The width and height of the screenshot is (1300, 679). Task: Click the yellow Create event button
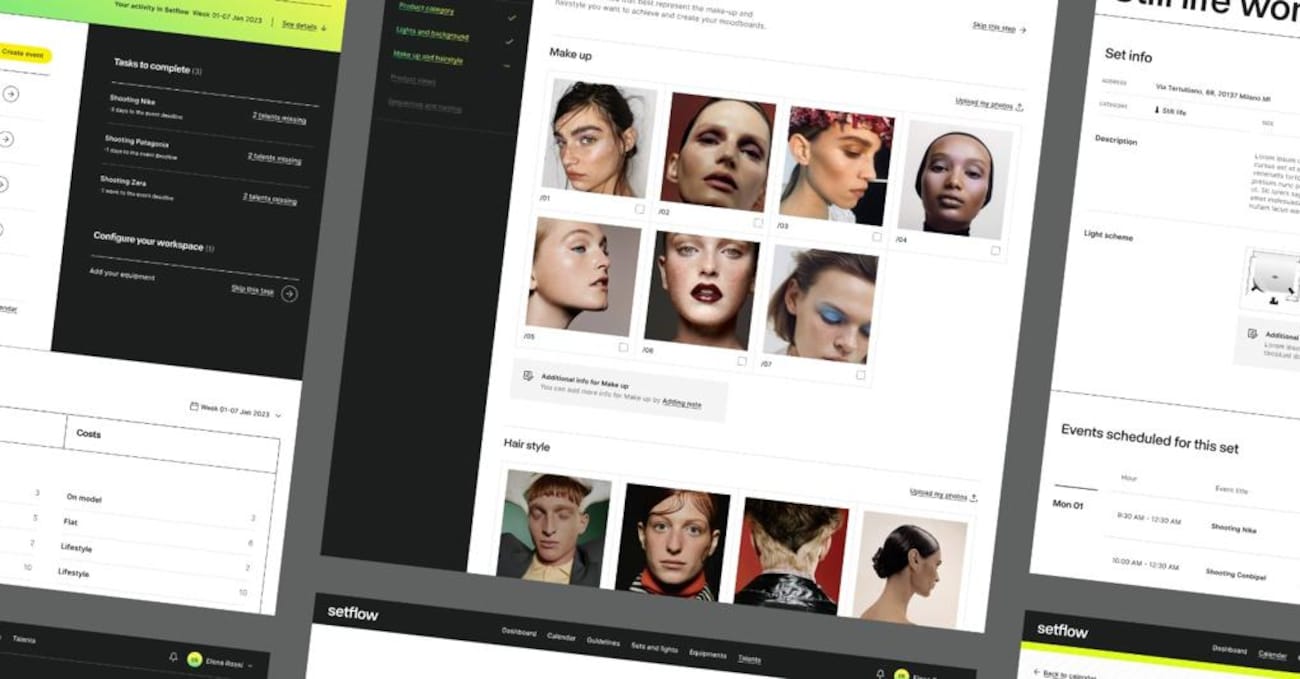click(24, 53)
